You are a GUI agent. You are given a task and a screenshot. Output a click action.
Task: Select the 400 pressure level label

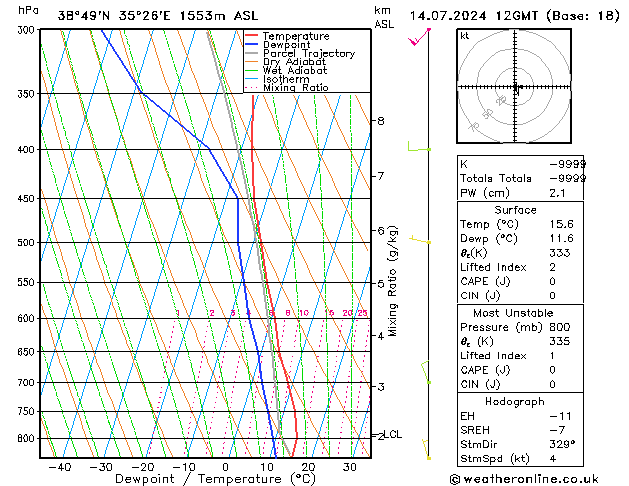[x=28, y=150]
